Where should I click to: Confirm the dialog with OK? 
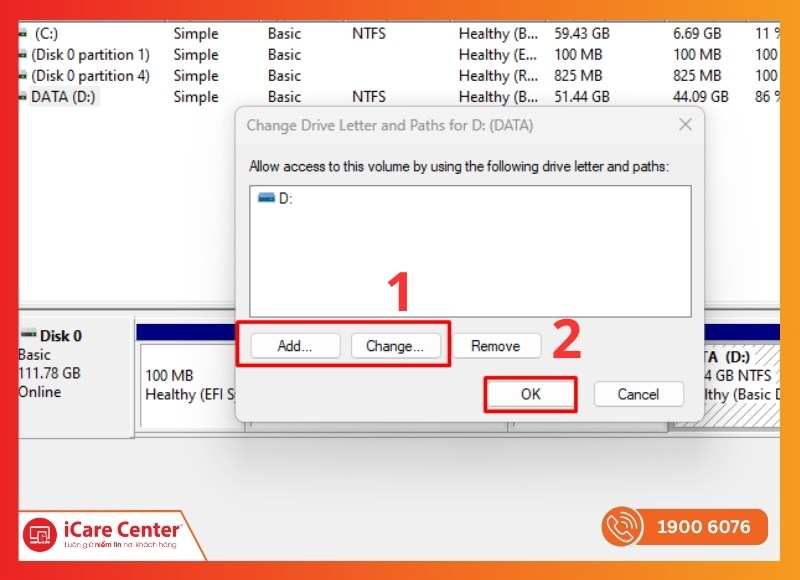click(x=530, y=394)
